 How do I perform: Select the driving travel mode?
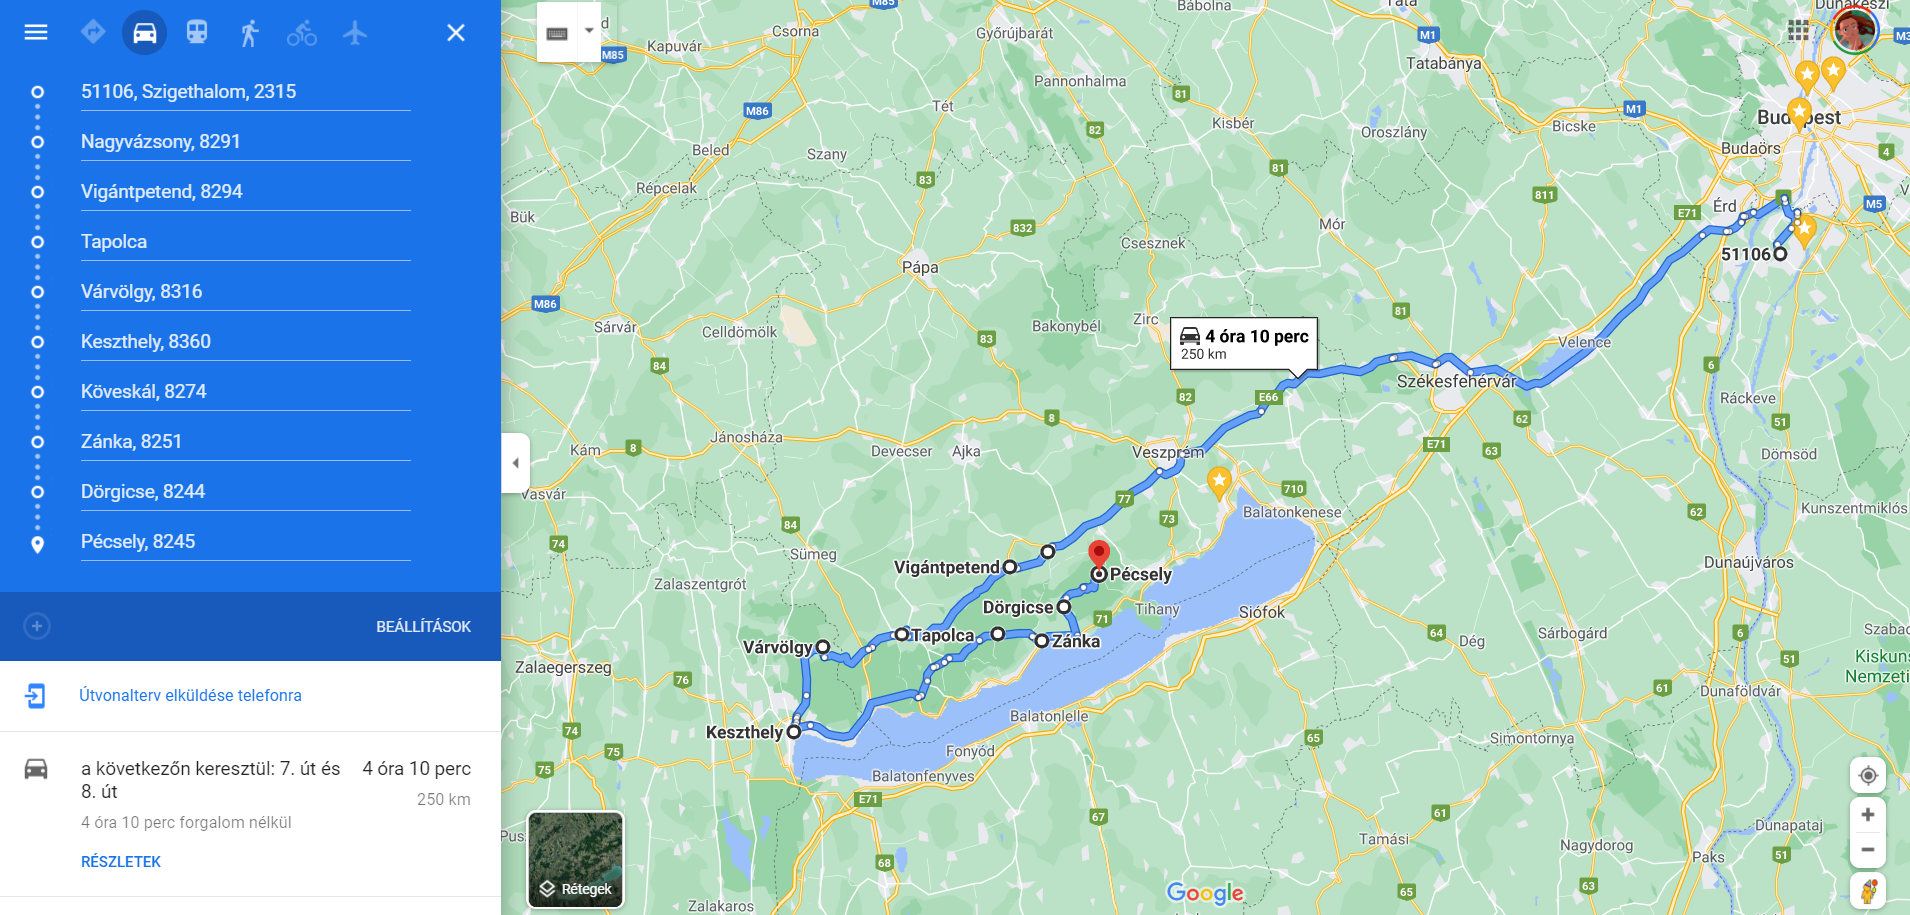tap(145, 32)
